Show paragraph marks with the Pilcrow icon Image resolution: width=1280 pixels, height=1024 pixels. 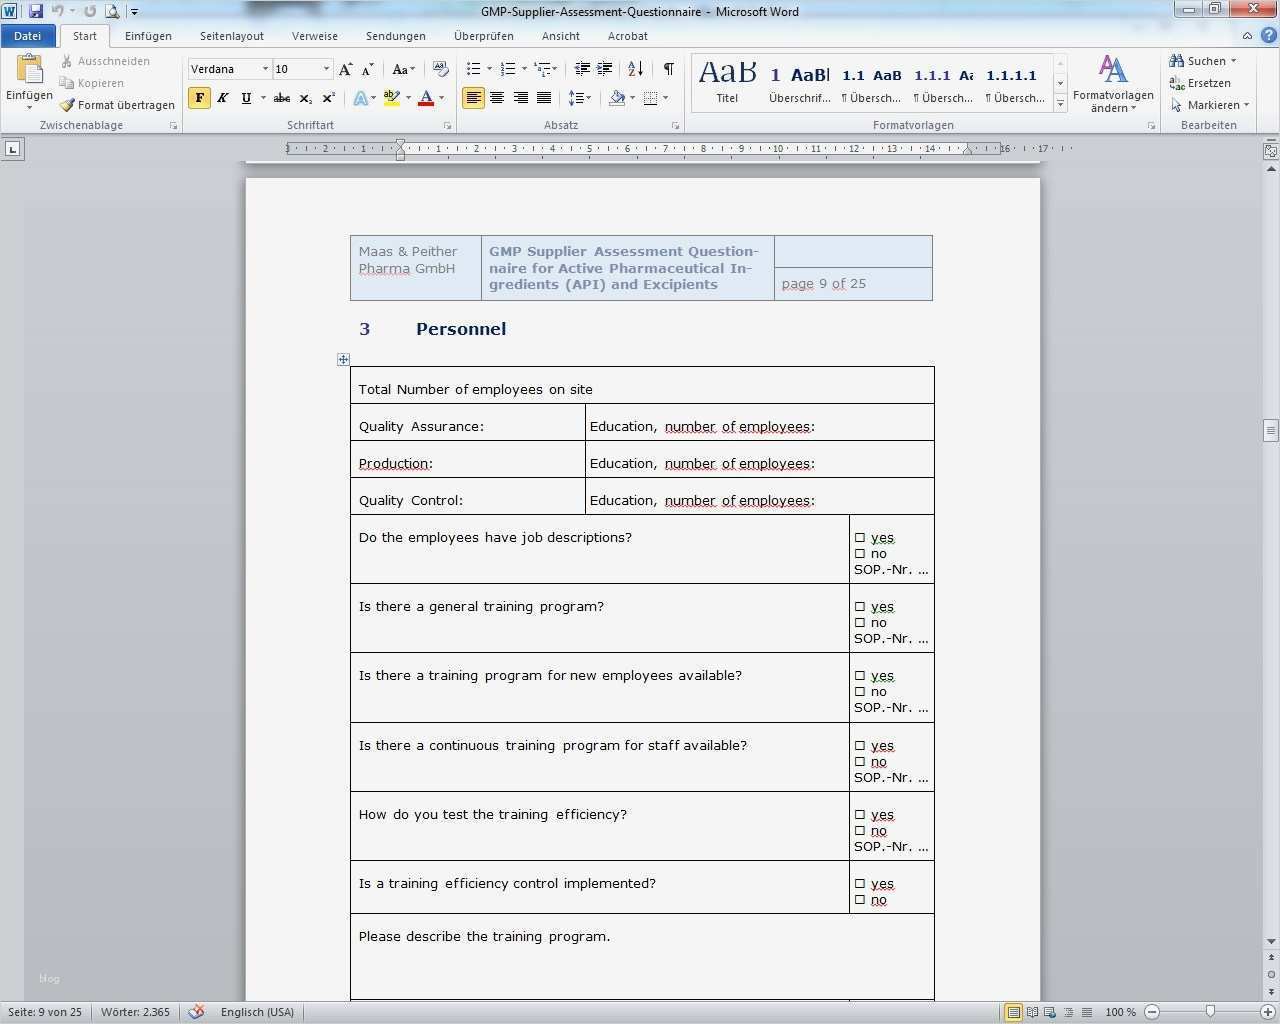click(668, 69)
